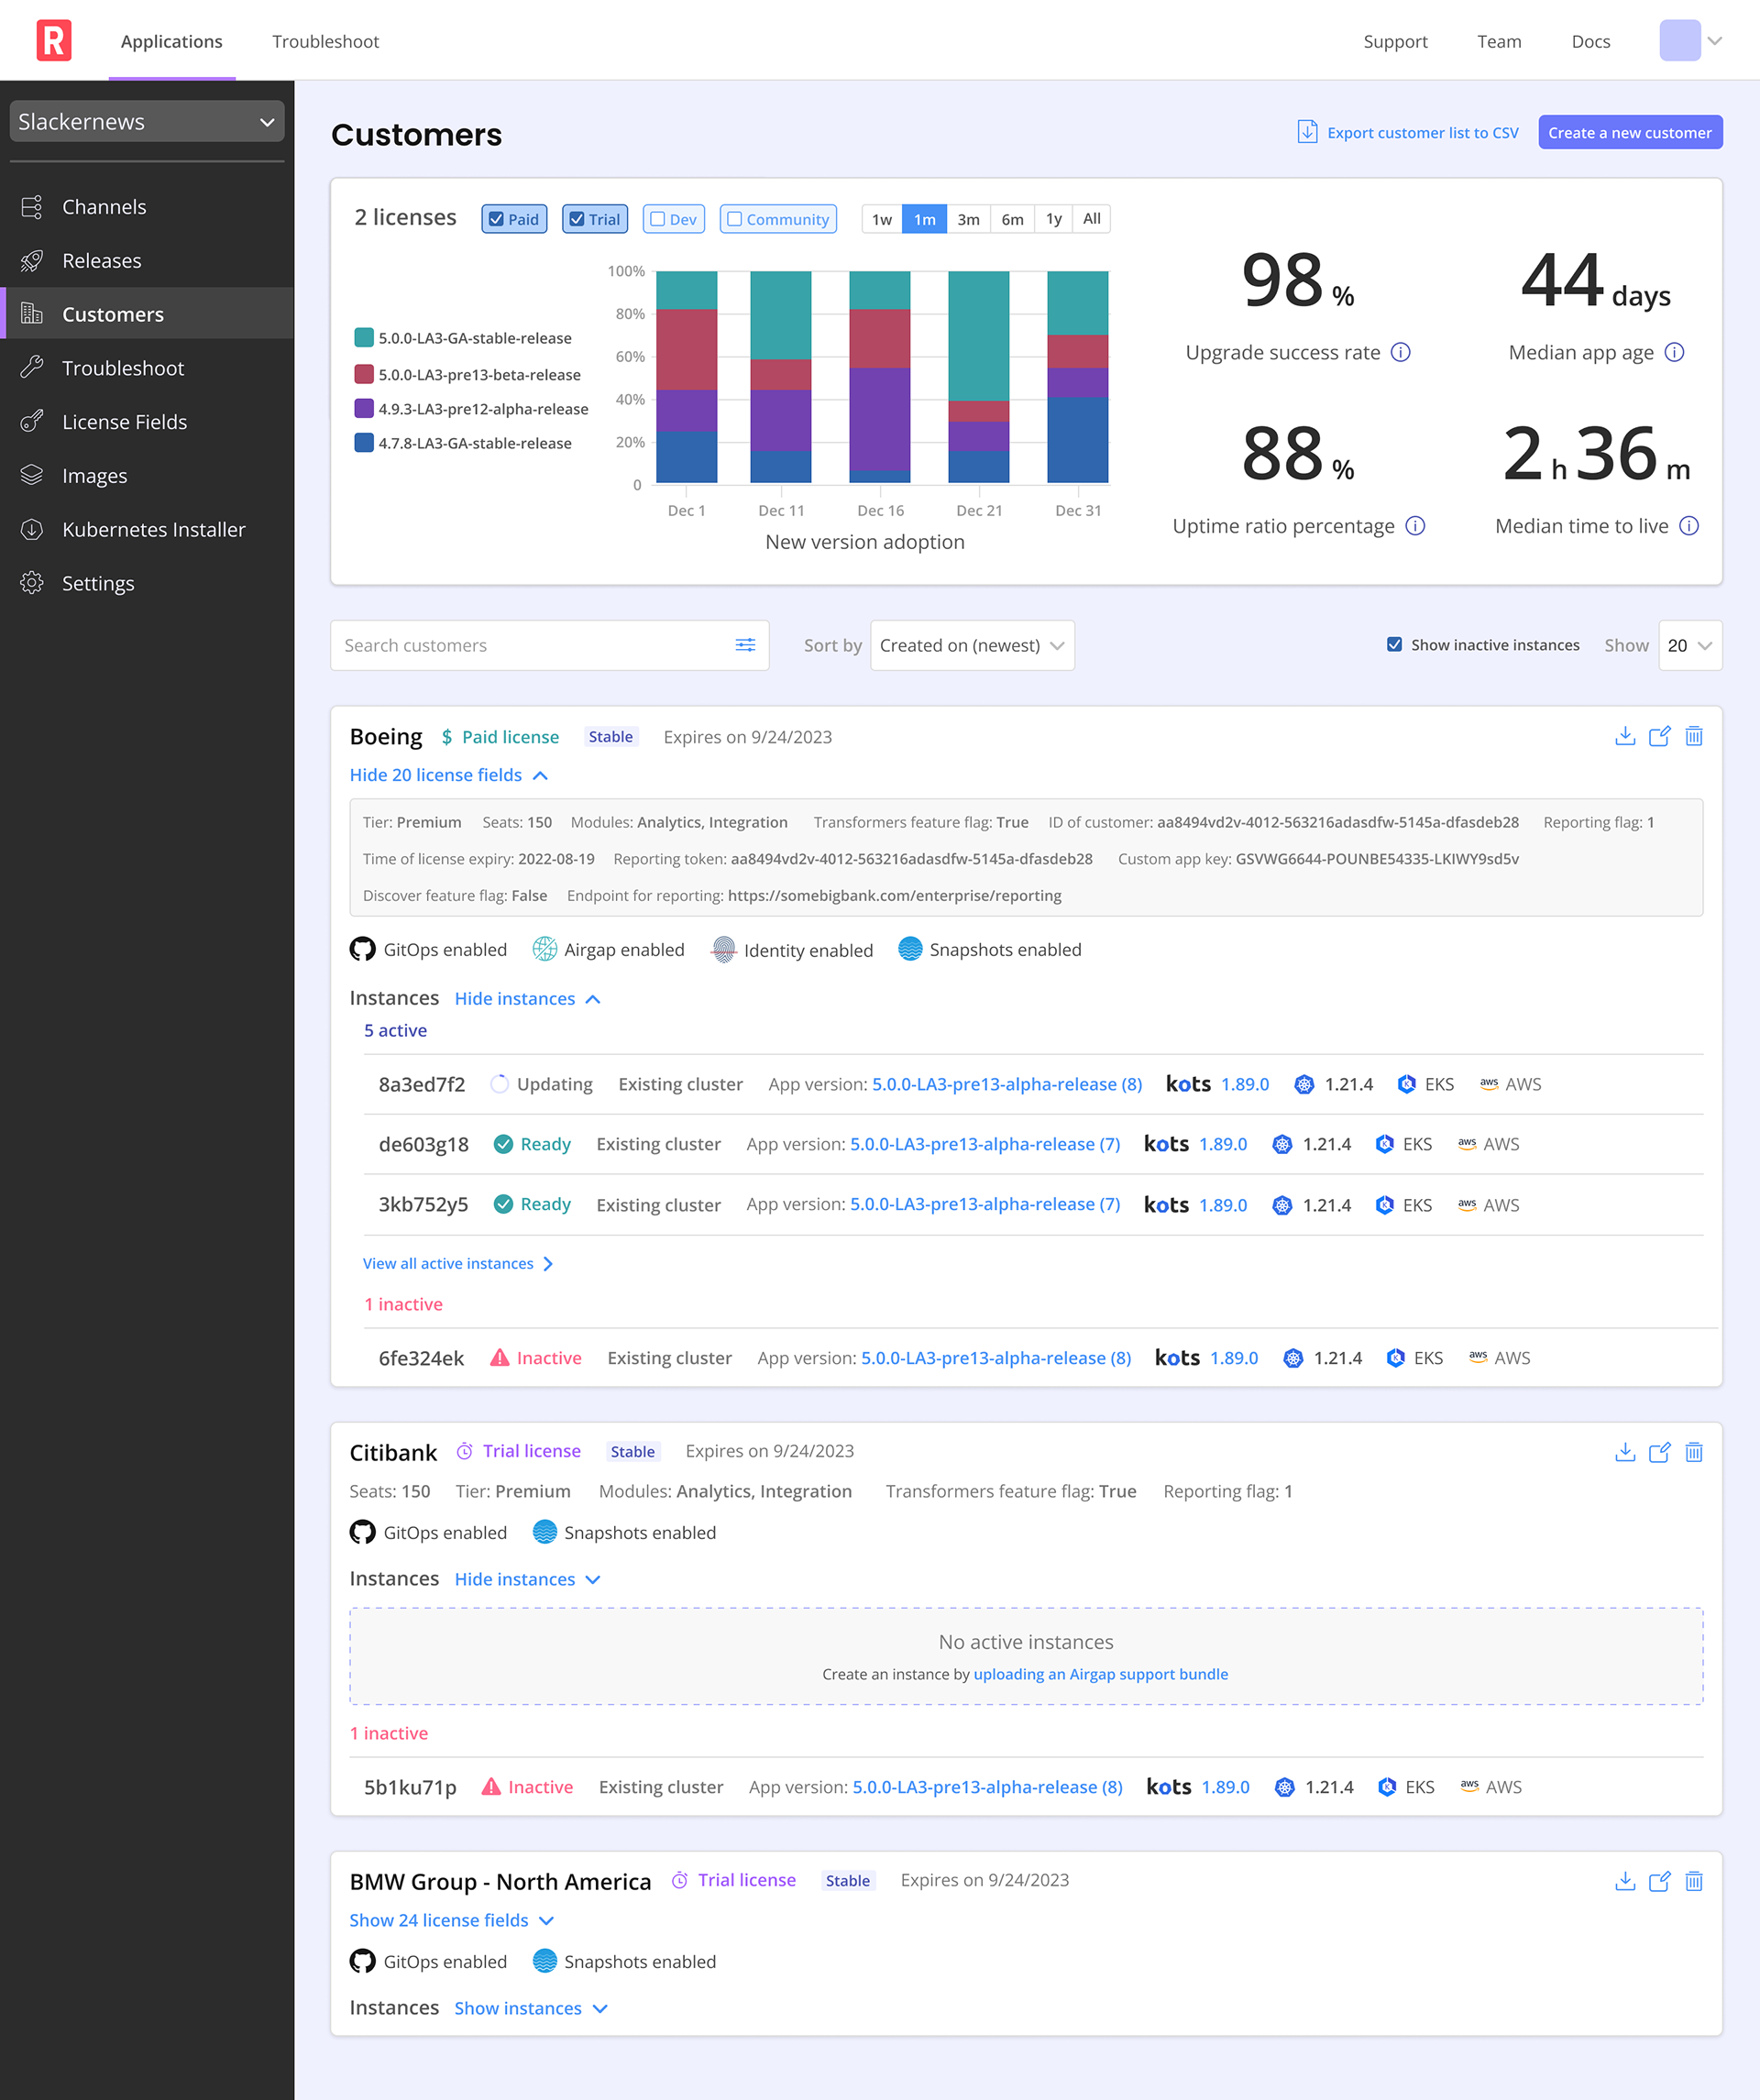
Task: Select the 1w time range
Action: 882,219
